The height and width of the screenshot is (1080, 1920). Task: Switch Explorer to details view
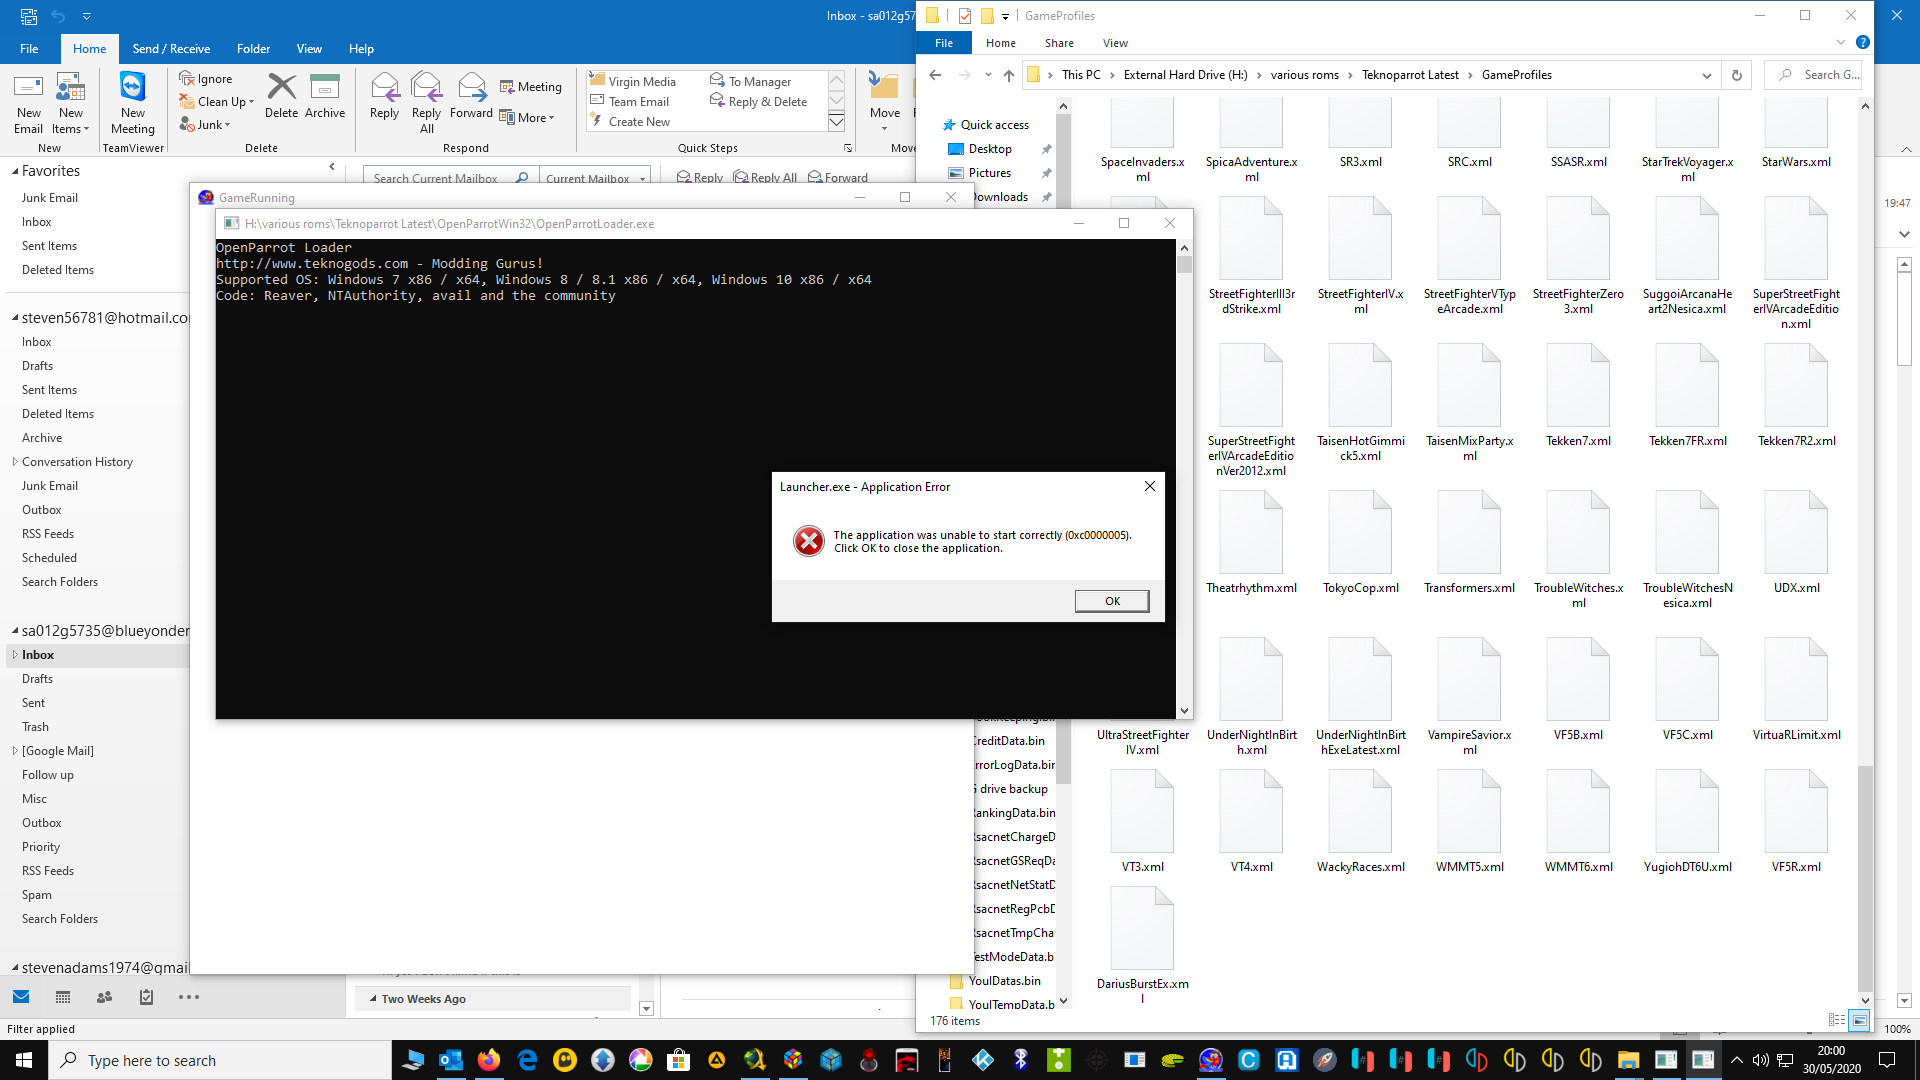1837,1020
